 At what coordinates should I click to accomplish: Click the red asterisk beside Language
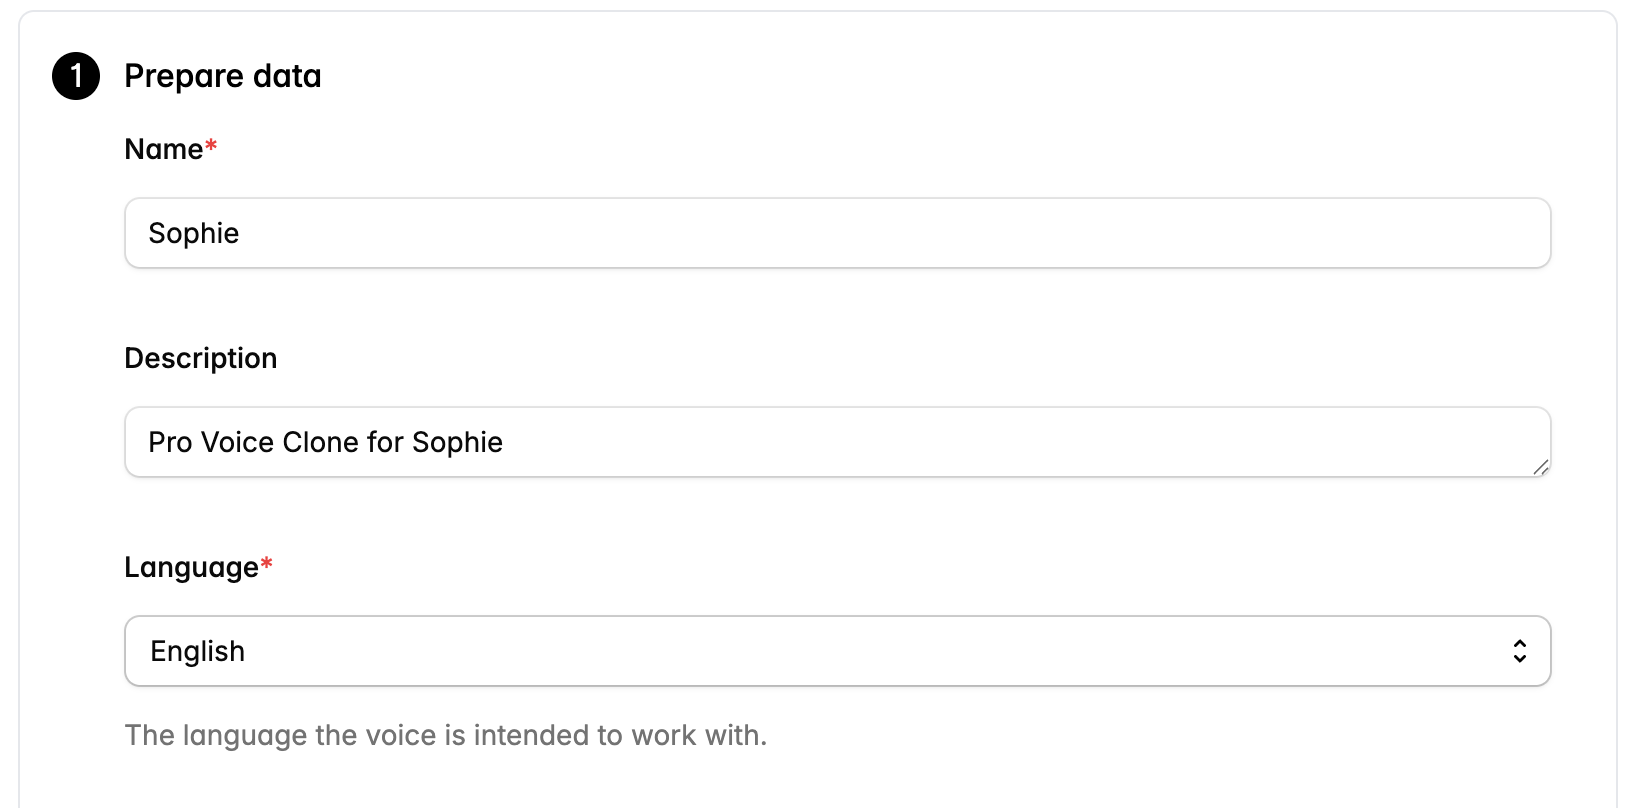[267, 566]
